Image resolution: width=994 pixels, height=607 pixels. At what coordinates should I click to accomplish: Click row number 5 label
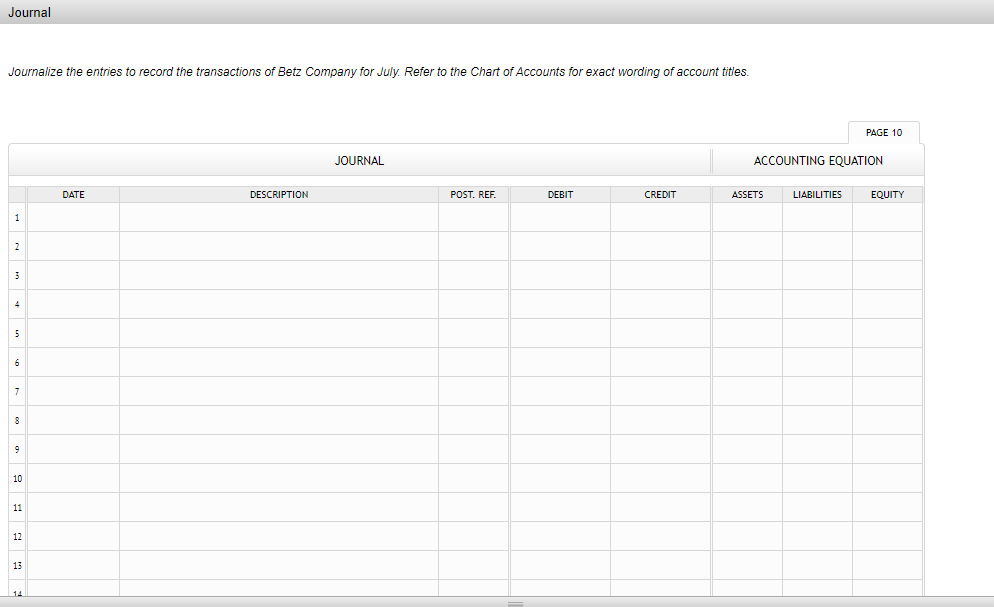pos(16,333)
